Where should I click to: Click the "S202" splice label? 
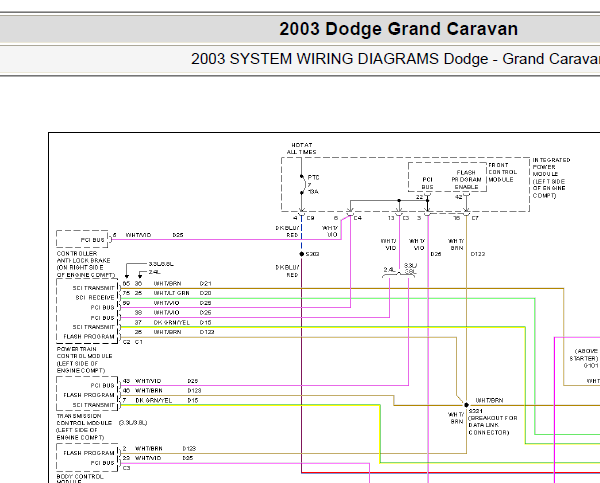(x=312, y=254)
